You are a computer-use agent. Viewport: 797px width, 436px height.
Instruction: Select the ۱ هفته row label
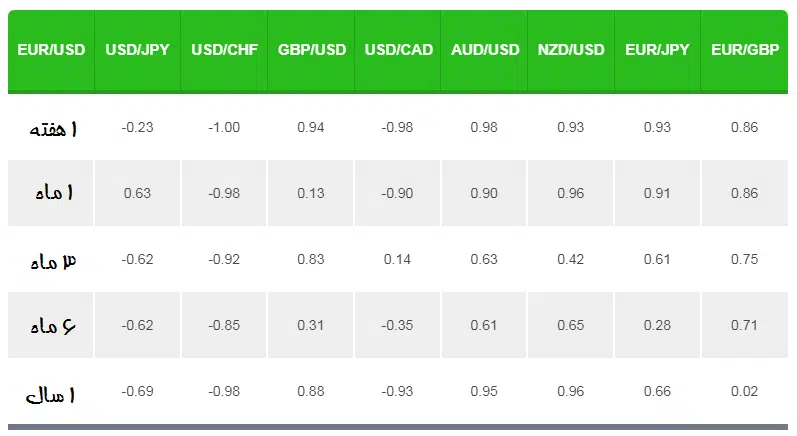[x=53, y=129]
